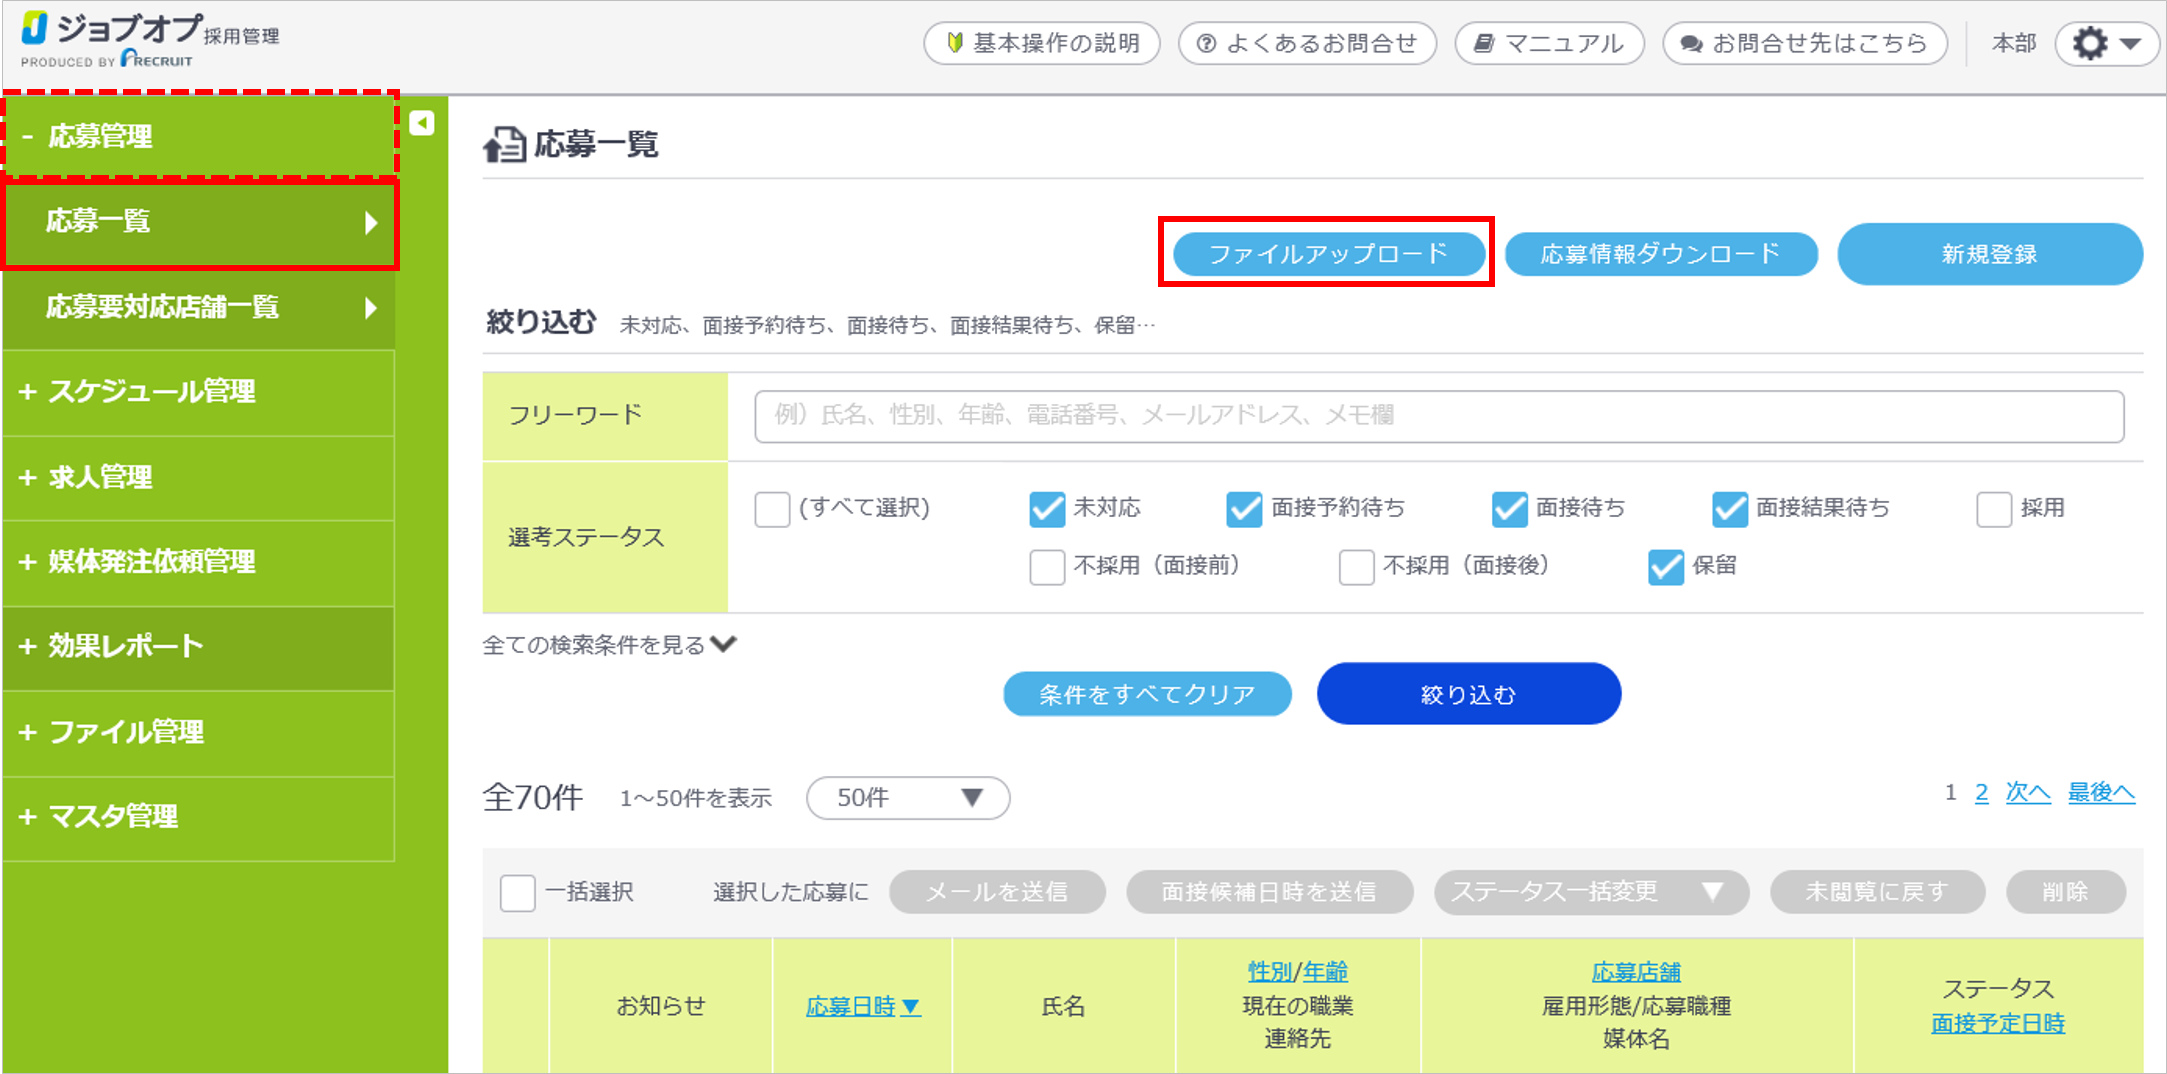Screen dimensions: 2167x1074
Task: Open 応募要対応店舗一覧 from the sidebar
Action: [200, 307]
